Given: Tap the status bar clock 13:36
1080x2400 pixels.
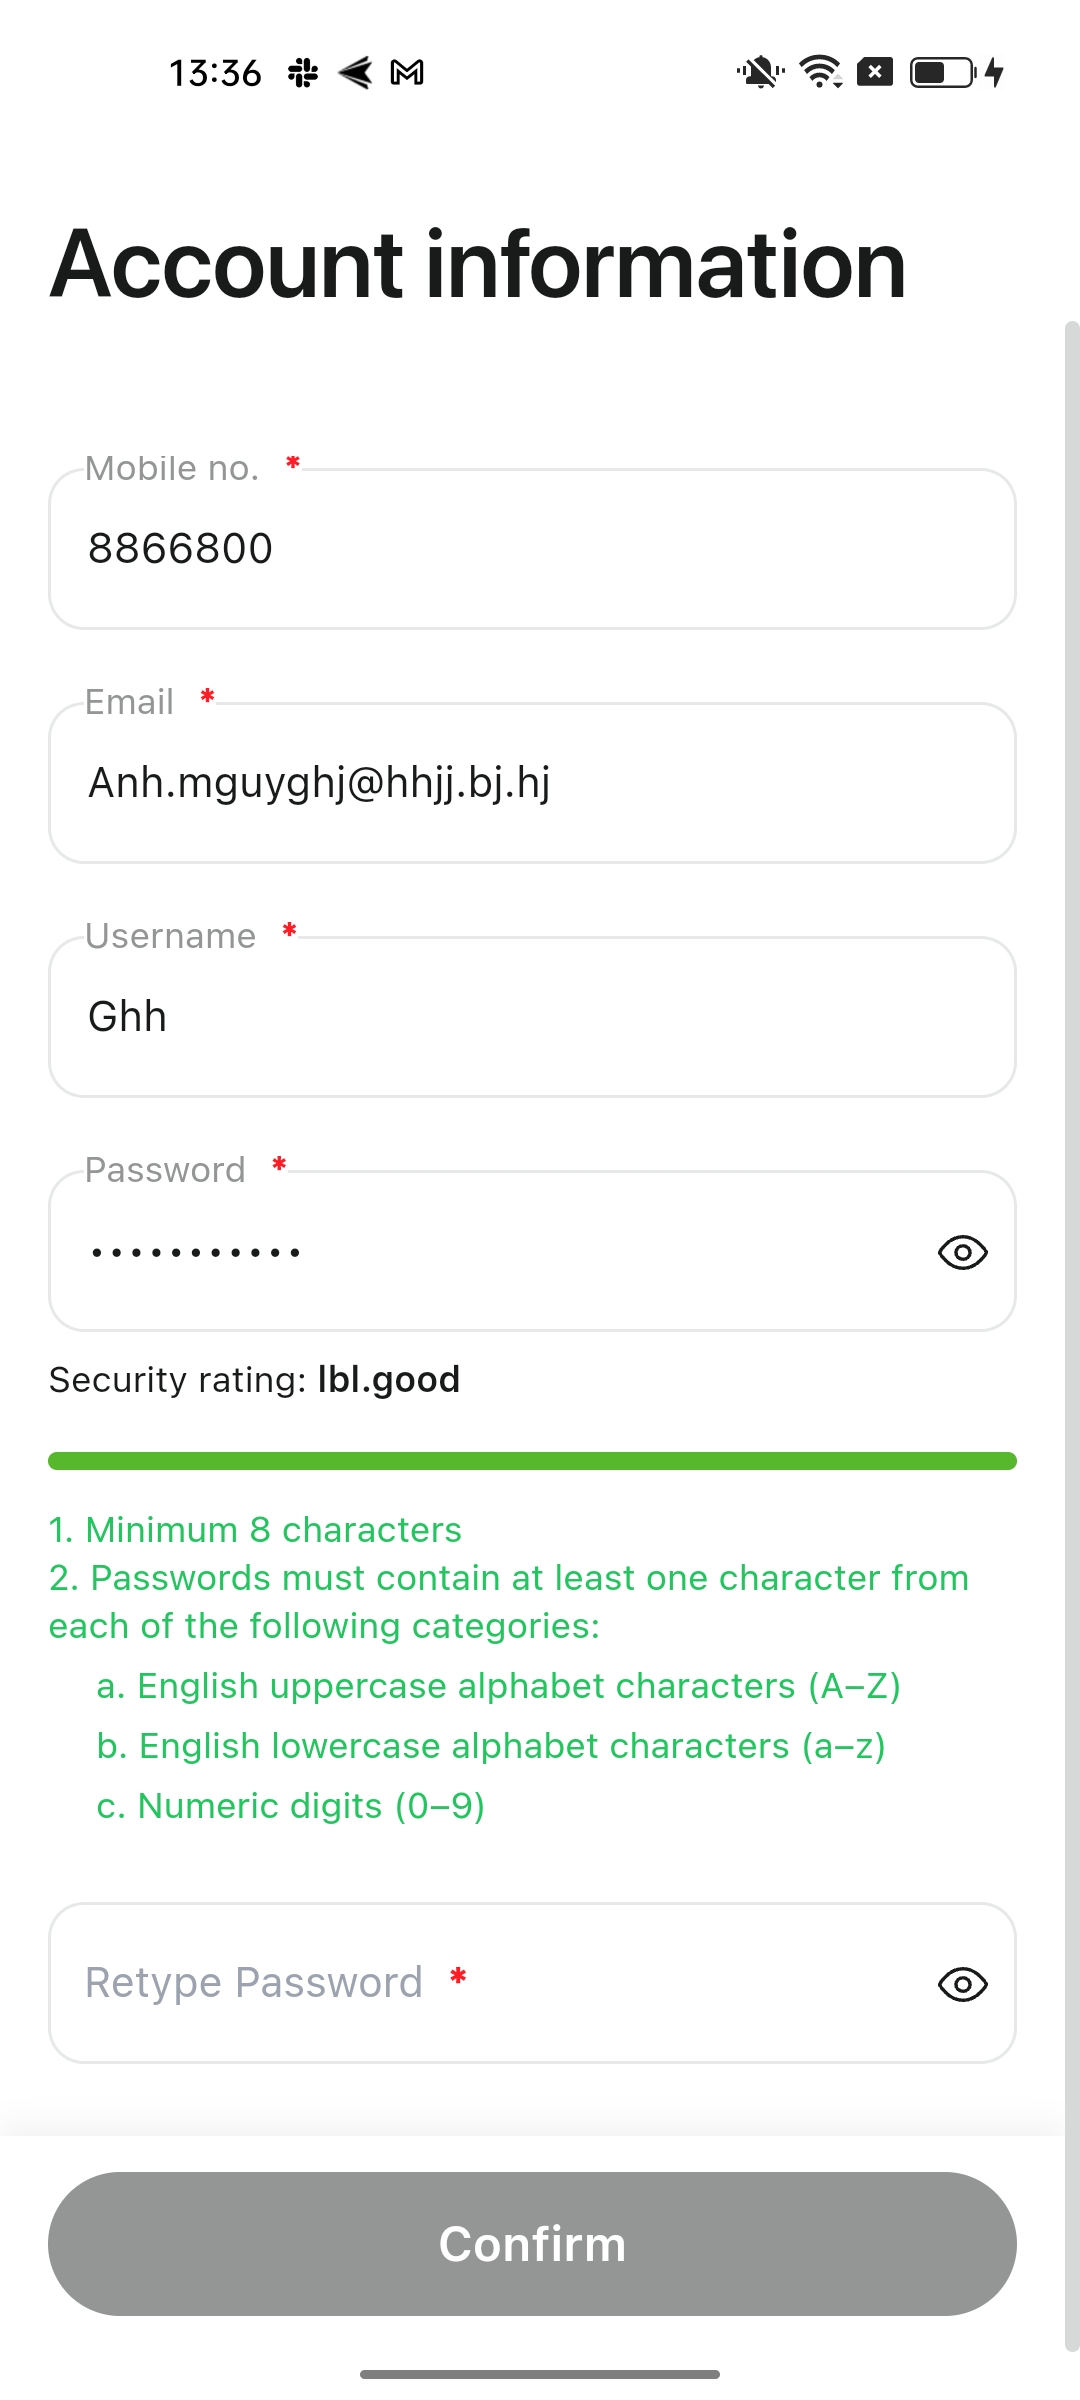Looking at the screenshot, I should (215, 73).
